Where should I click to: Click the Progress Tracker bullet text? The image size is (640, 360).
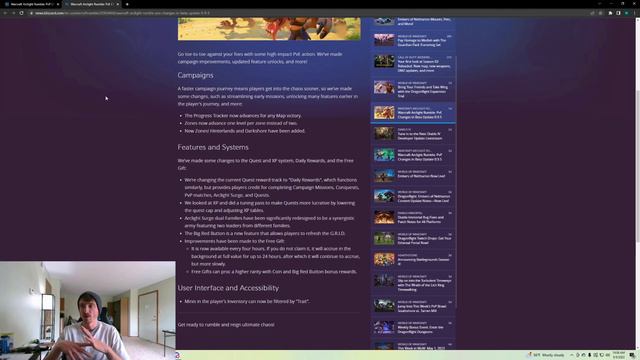(243, 116)
